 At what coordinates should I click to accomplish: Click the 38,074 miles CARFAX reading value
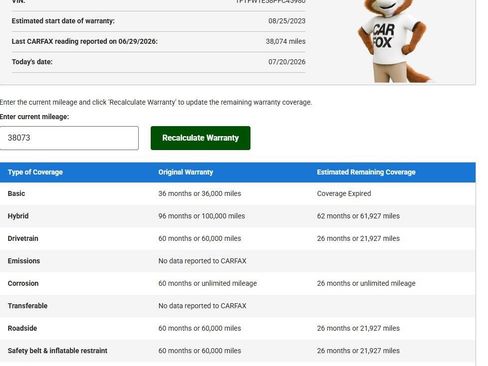pos(285,41)
